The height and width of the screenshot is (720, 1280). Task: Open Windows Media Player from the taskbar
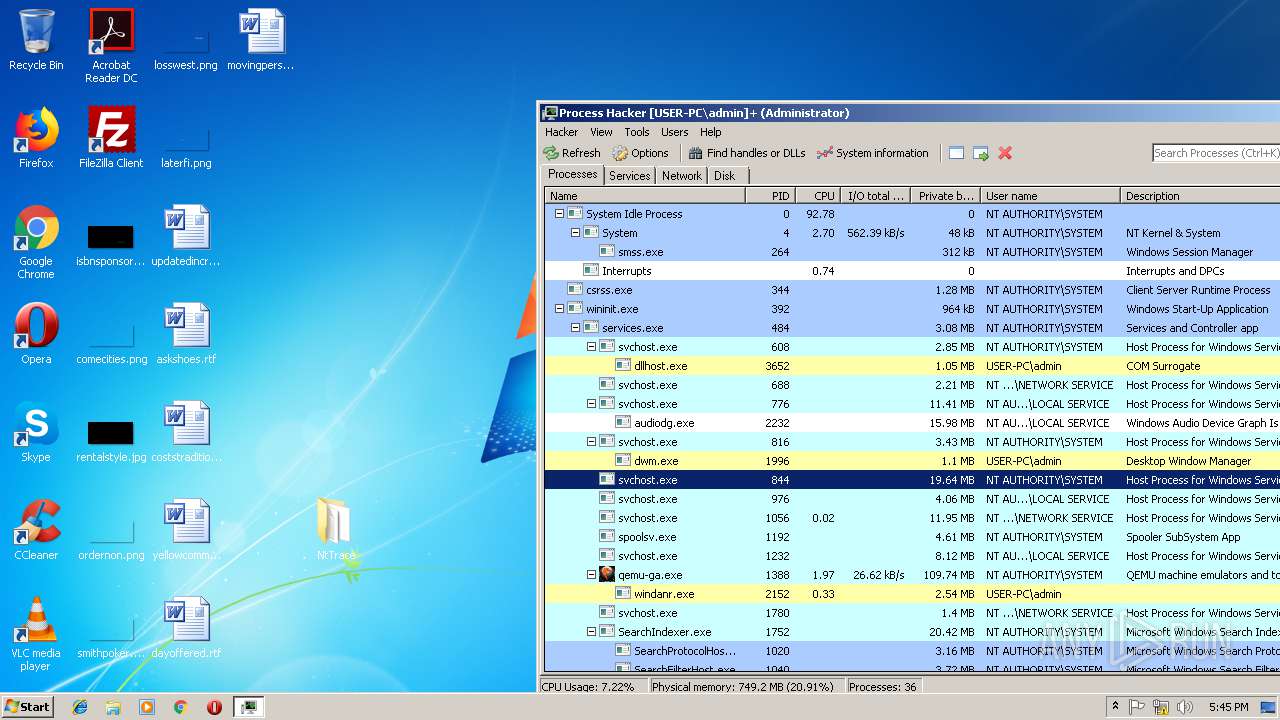click(x=147, y=707)
